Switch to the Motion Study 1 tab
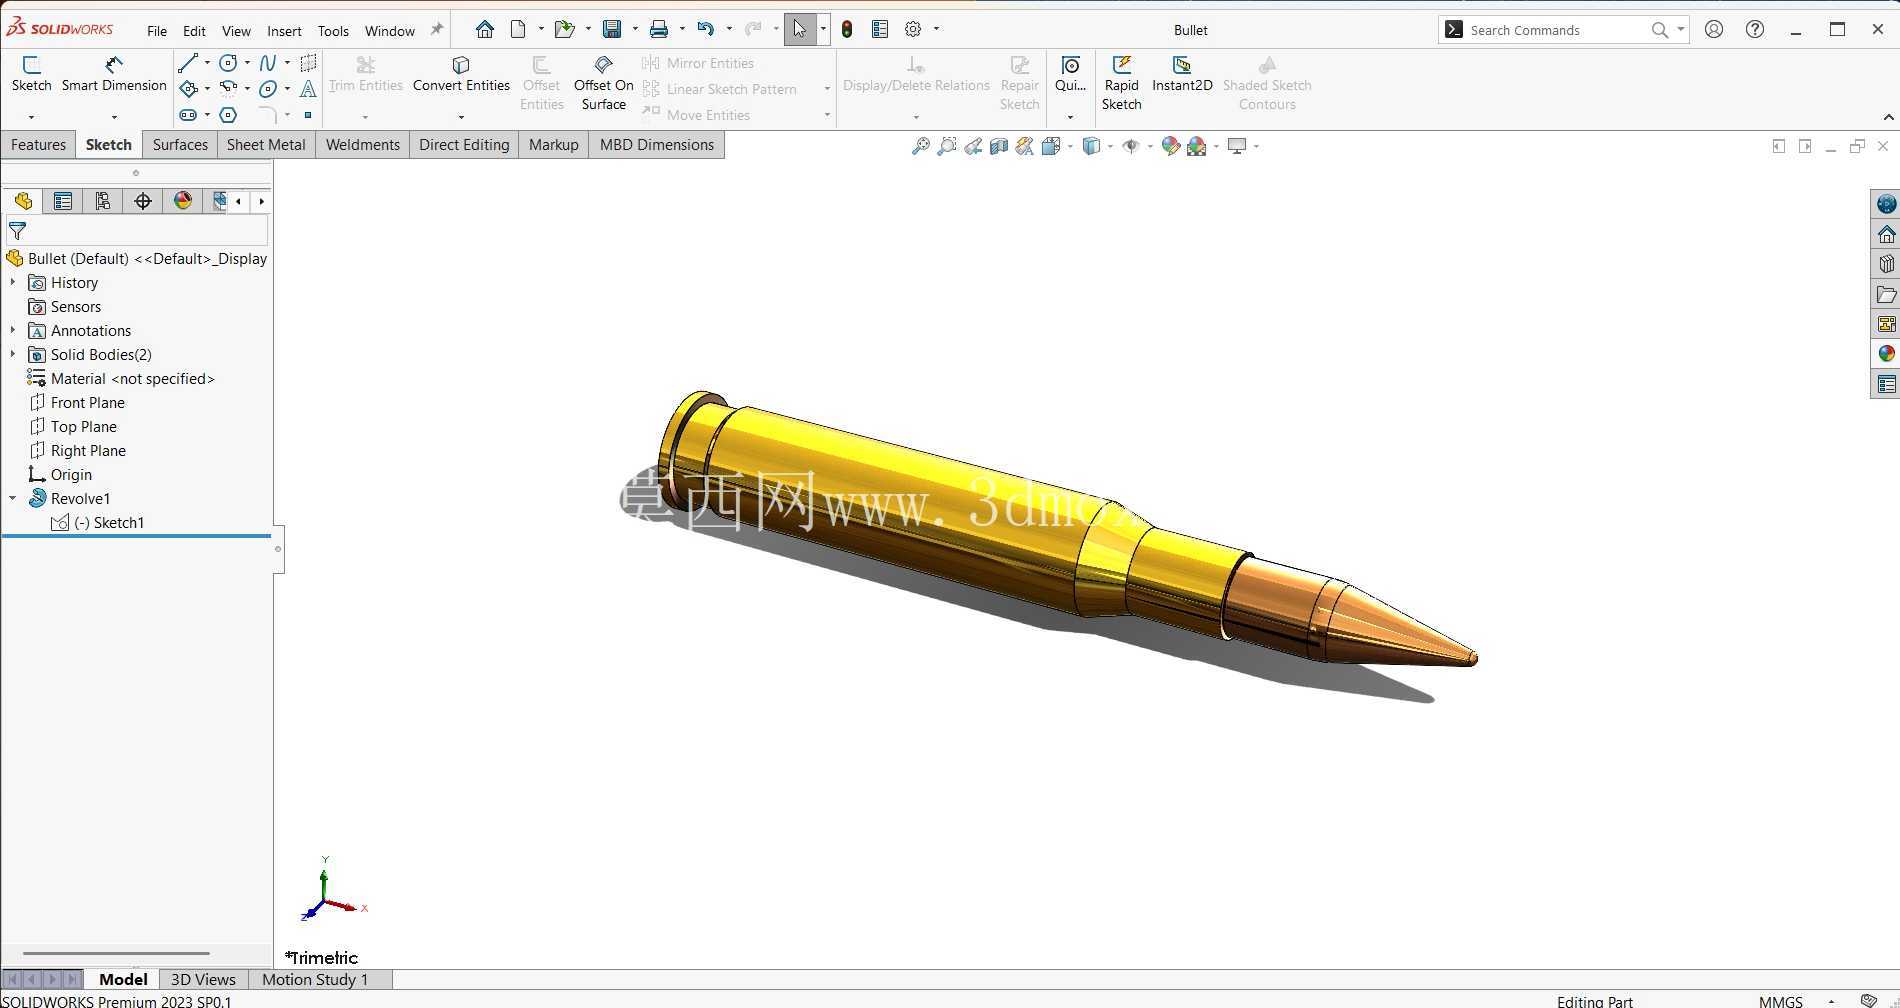The height and width of the screenshot is (1008, 1900). (315, 980)
